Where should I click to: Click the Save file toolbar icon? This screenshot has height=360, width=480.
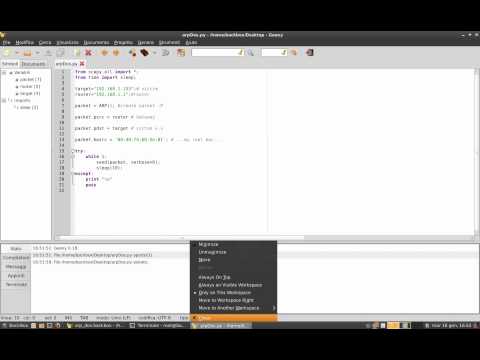point(48,53)
